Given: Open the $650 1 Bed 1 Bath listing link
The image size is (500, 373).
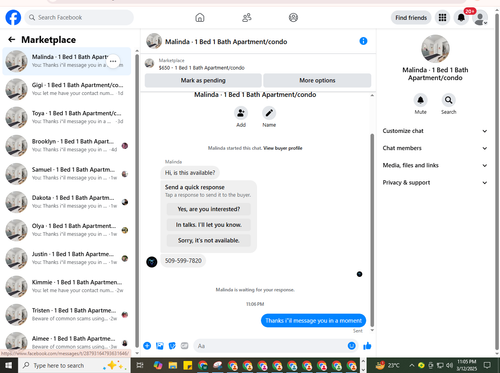Looking at the screenshot, I should click(202, 68).
